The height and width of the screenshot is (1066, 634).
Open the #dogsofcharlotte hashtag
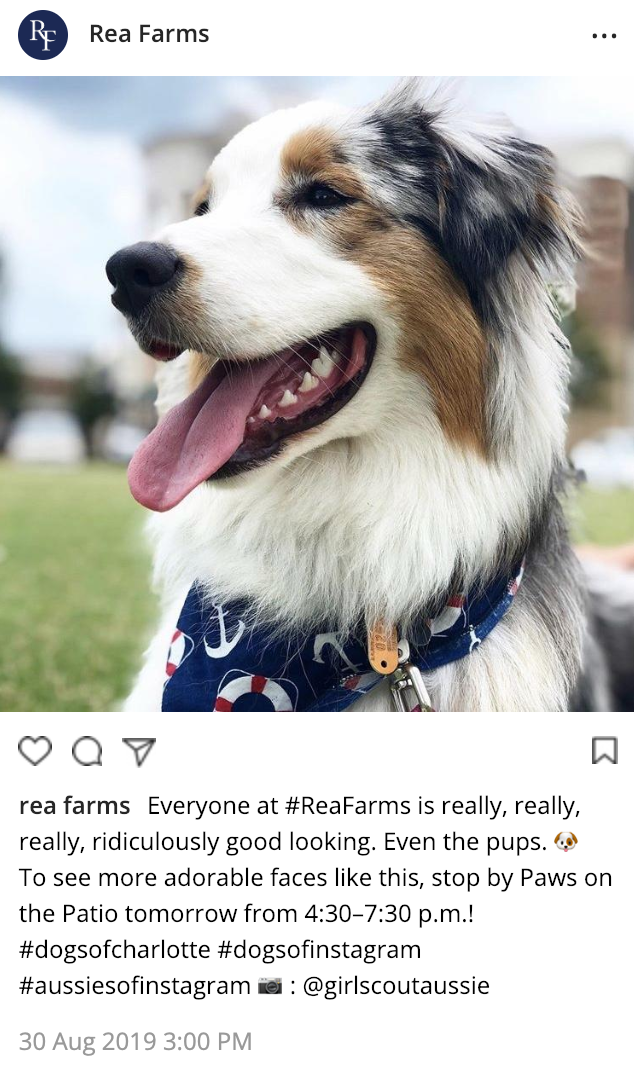coord(115,950)
